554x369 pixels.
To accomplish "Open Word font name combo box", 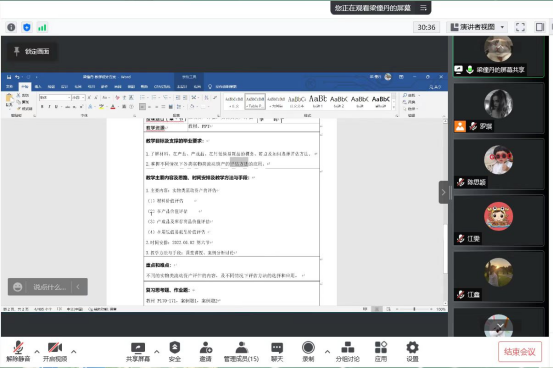I will coord(55,97).
